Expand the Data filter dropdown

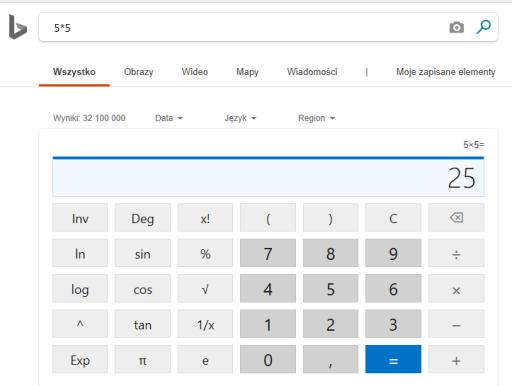tap(169, 118)
